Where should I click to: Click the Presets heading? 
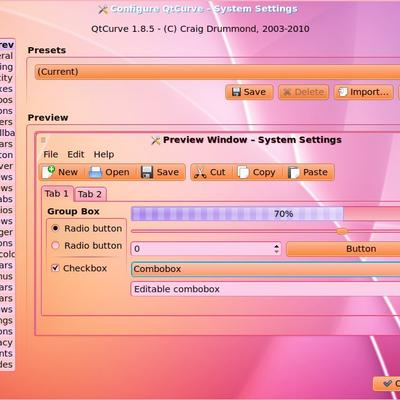tap(47, 50)
